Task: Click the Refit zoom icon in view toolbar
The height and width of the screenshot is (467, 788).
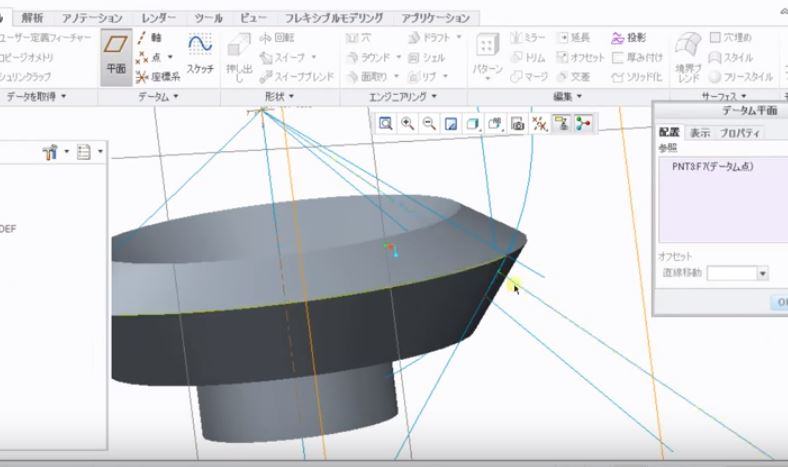Action: coord(386,123)
